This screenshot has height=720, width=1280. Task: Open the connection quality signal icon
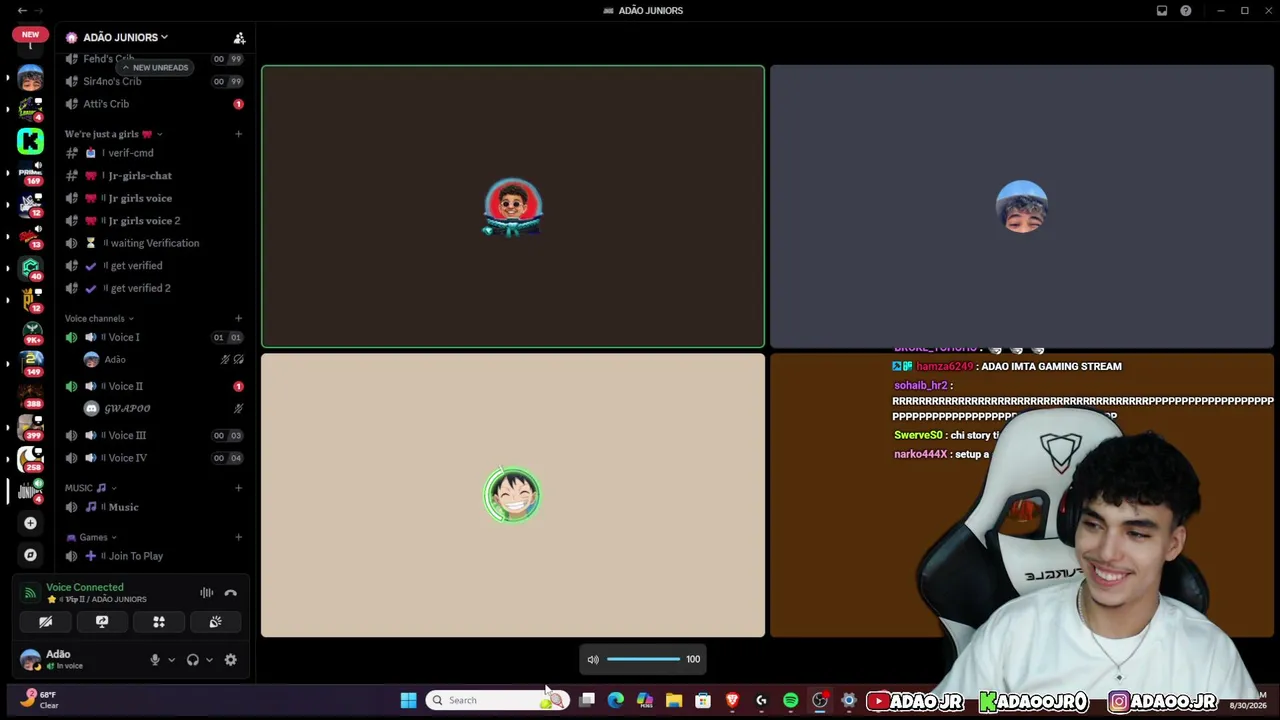30,593
